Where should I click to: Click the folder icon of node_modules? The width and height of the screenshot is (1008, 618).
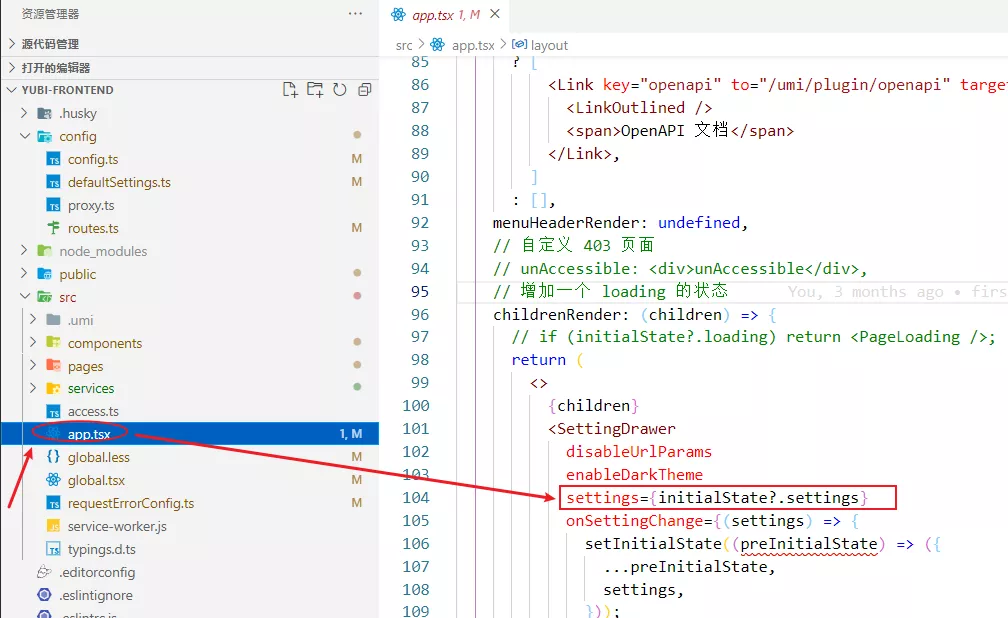[x=44, y=251]
